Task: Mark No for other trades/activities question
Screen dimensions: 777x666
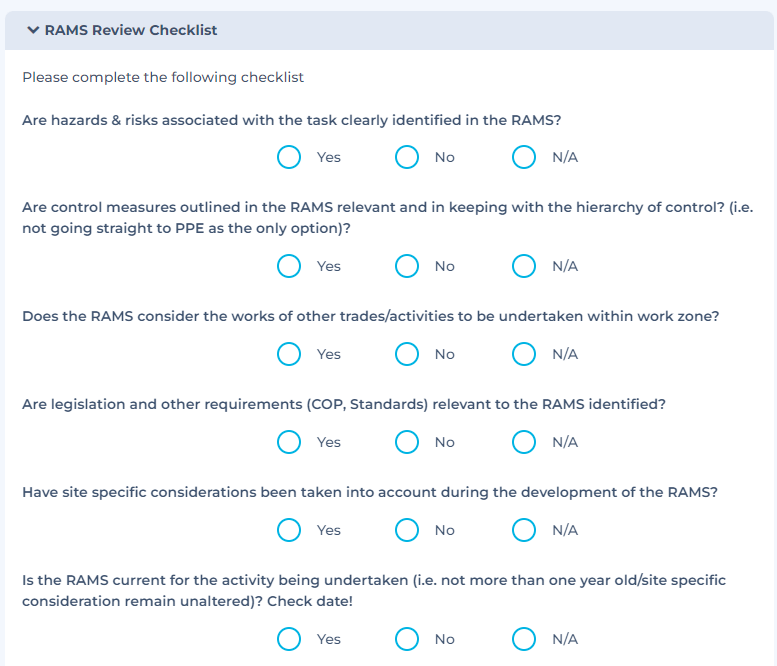Action: click(x=407, y=354)
